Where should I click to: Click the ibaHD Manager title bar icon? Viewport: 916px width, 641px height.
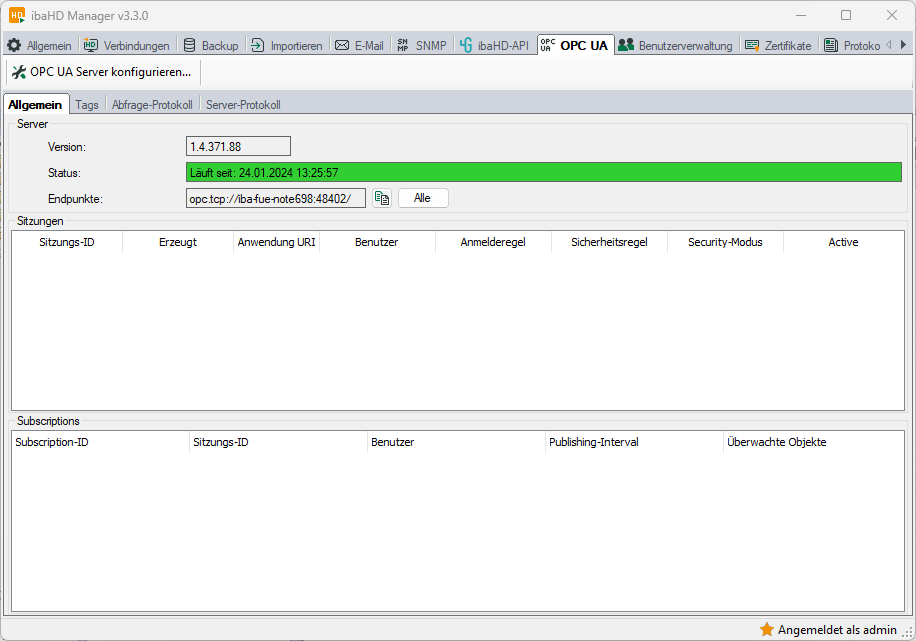(x=17, y=16)
